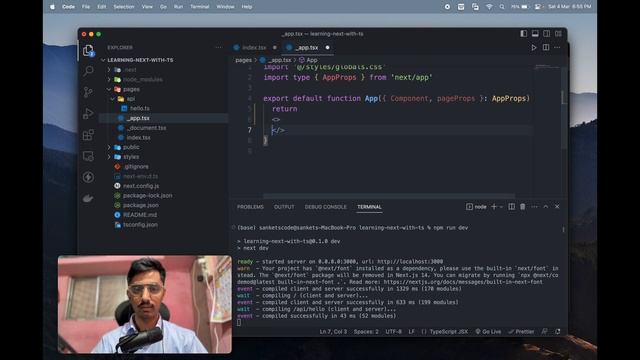This screenshot has height=360, width=640.
Task: Open README.md file
Action: click(x=140, y=215)
